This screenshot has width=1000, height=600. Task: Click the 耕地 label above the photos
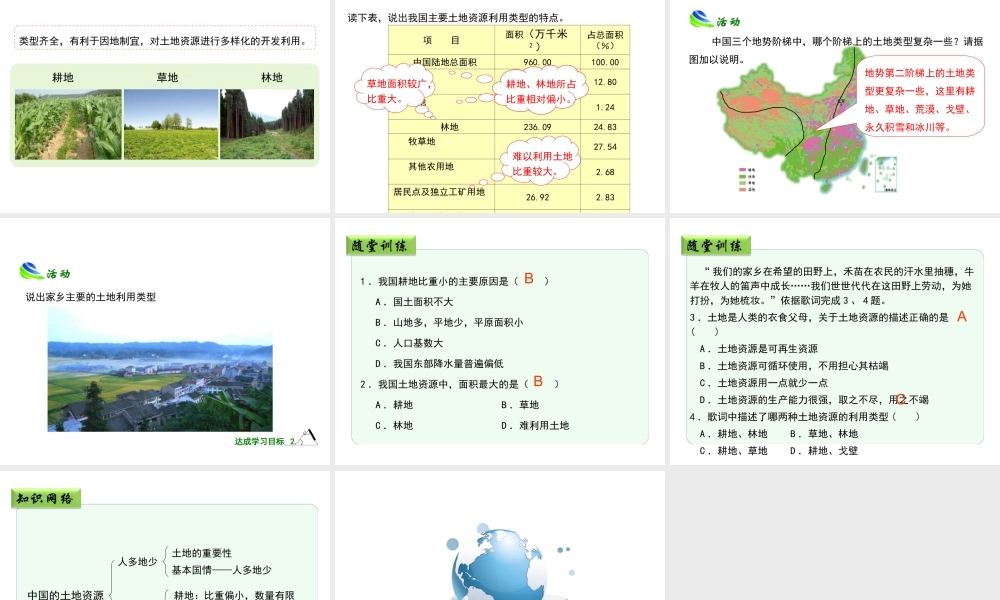point(62,77)
